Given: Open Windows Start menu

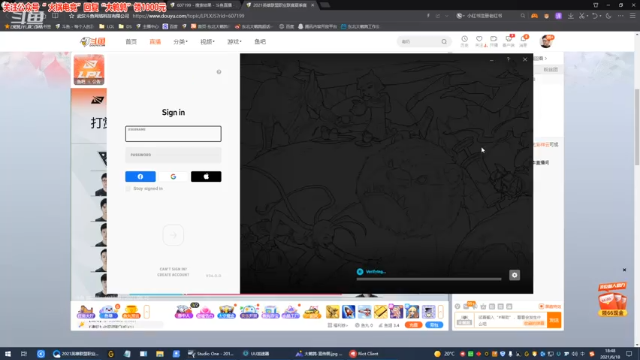Looking at the screenshot, I should 8,354.
